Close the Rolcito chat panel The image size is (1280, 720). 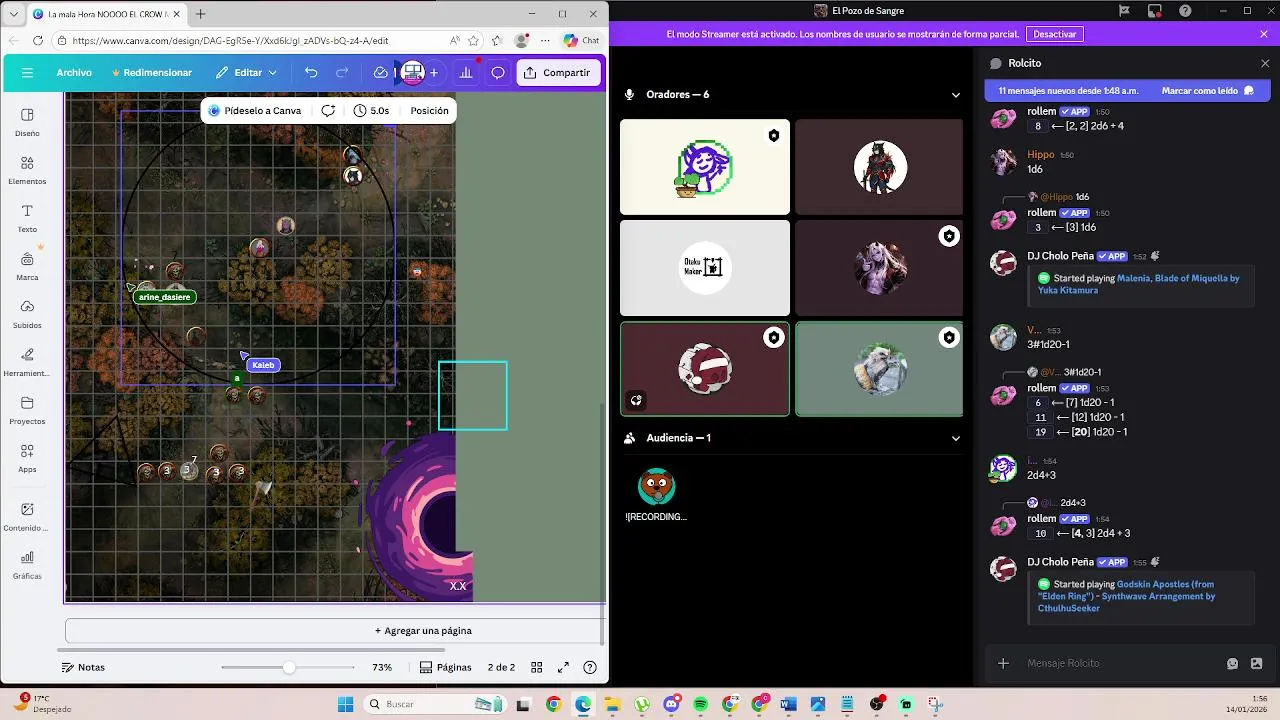tap(1265, 63)
